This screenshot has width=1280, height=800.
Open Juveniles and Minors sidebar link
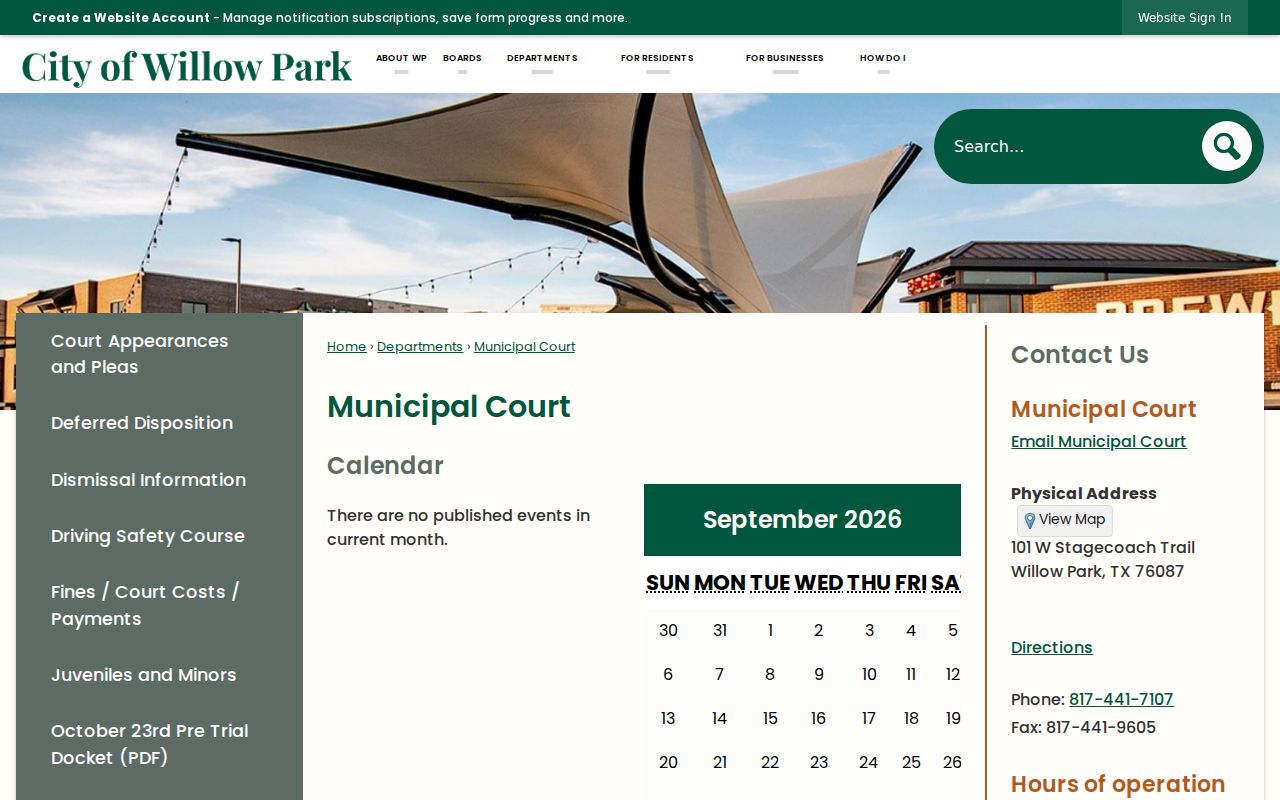pos(144,675)
